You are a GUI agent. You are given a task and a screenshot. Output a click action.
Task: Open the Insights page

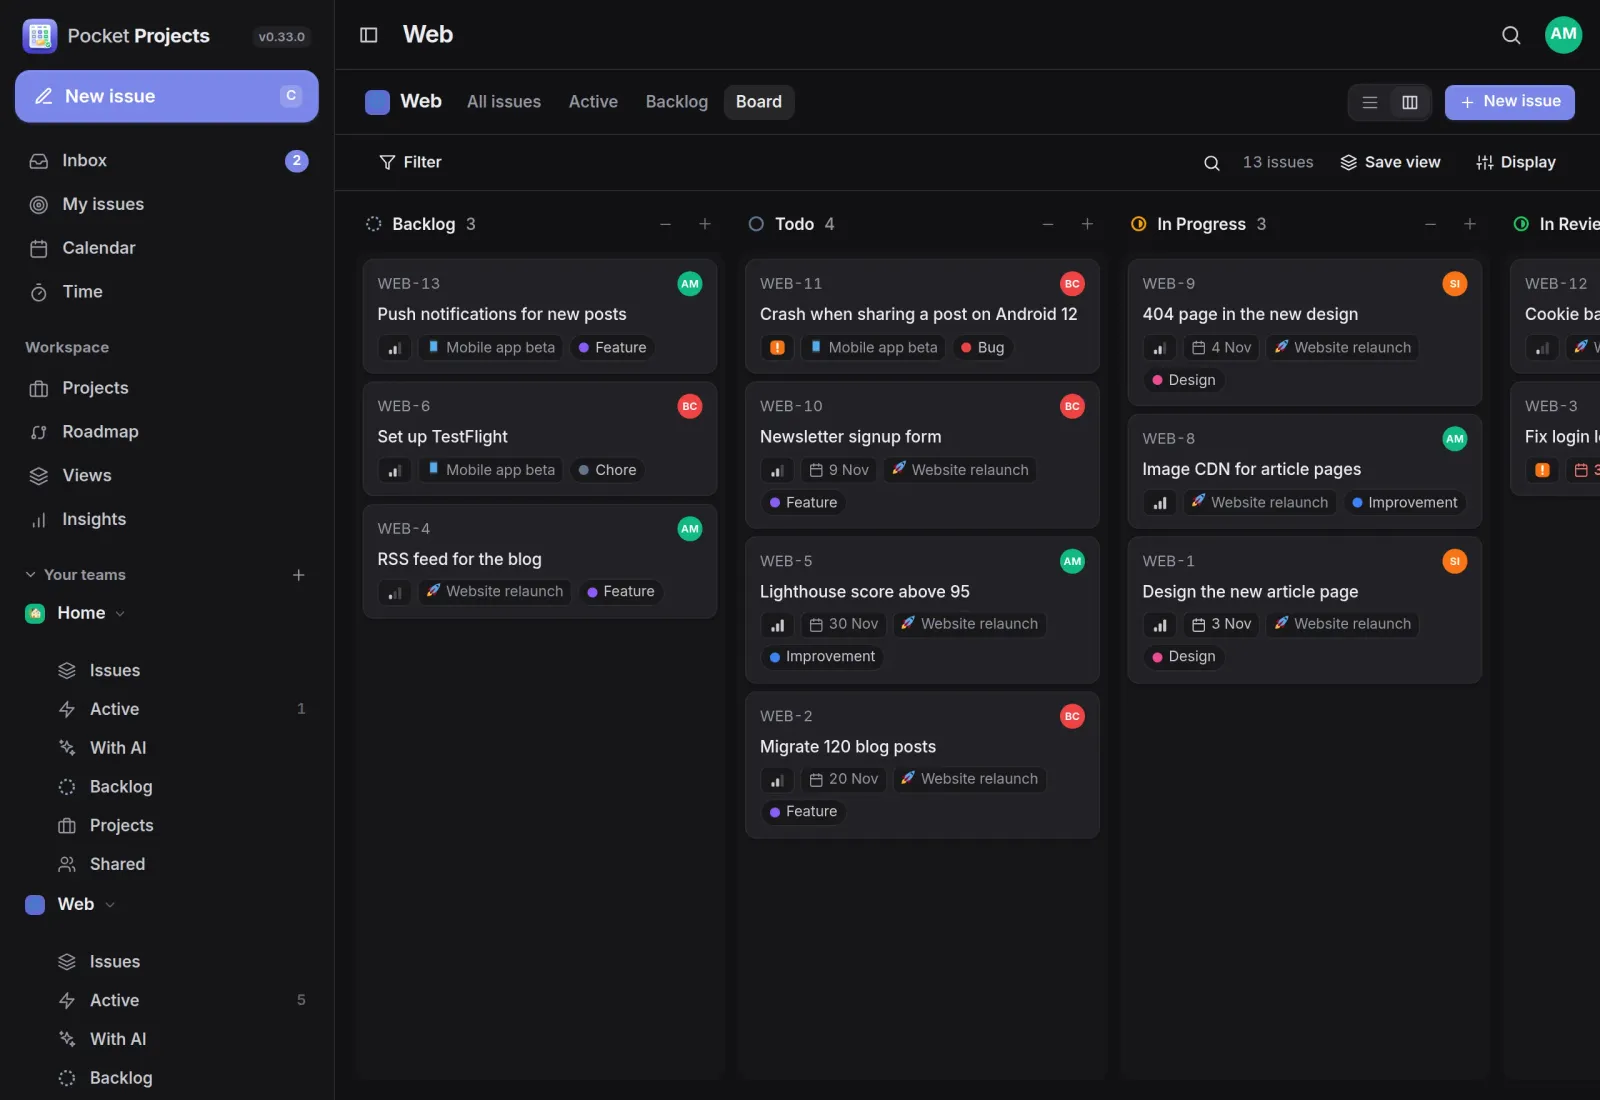click(x=167, y=520)
